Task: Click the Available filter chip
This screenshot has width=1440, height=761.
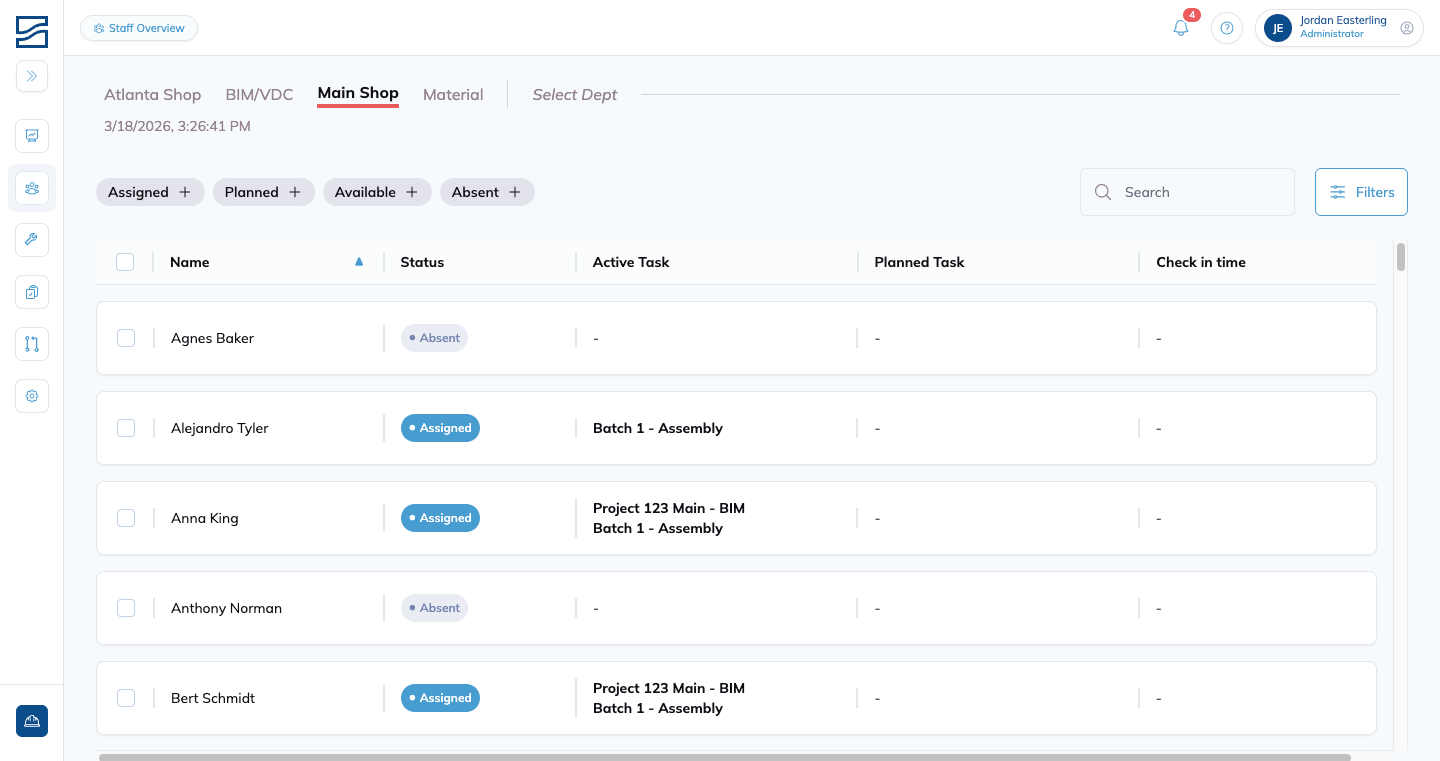Action: 377,192
